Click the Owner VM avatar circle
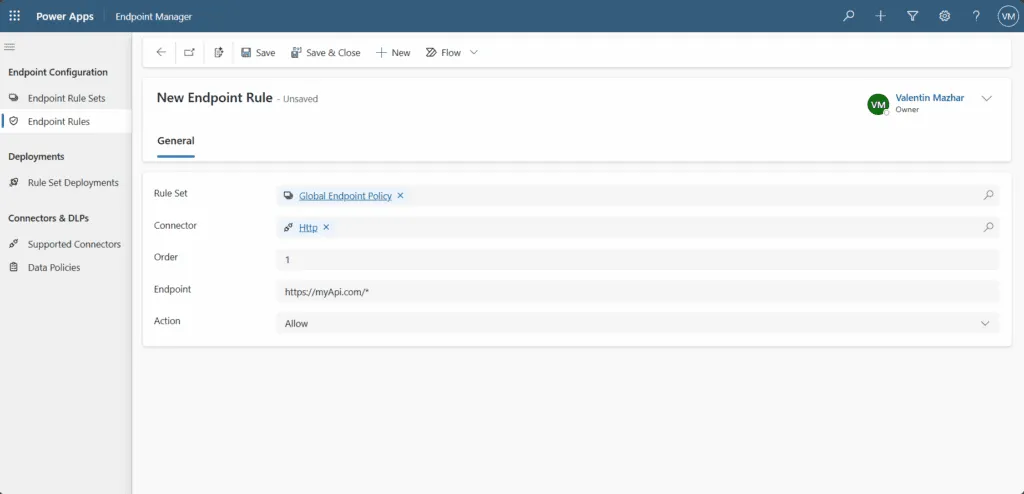This screenshot has width=1024, height=494. [x=878, y=104]
